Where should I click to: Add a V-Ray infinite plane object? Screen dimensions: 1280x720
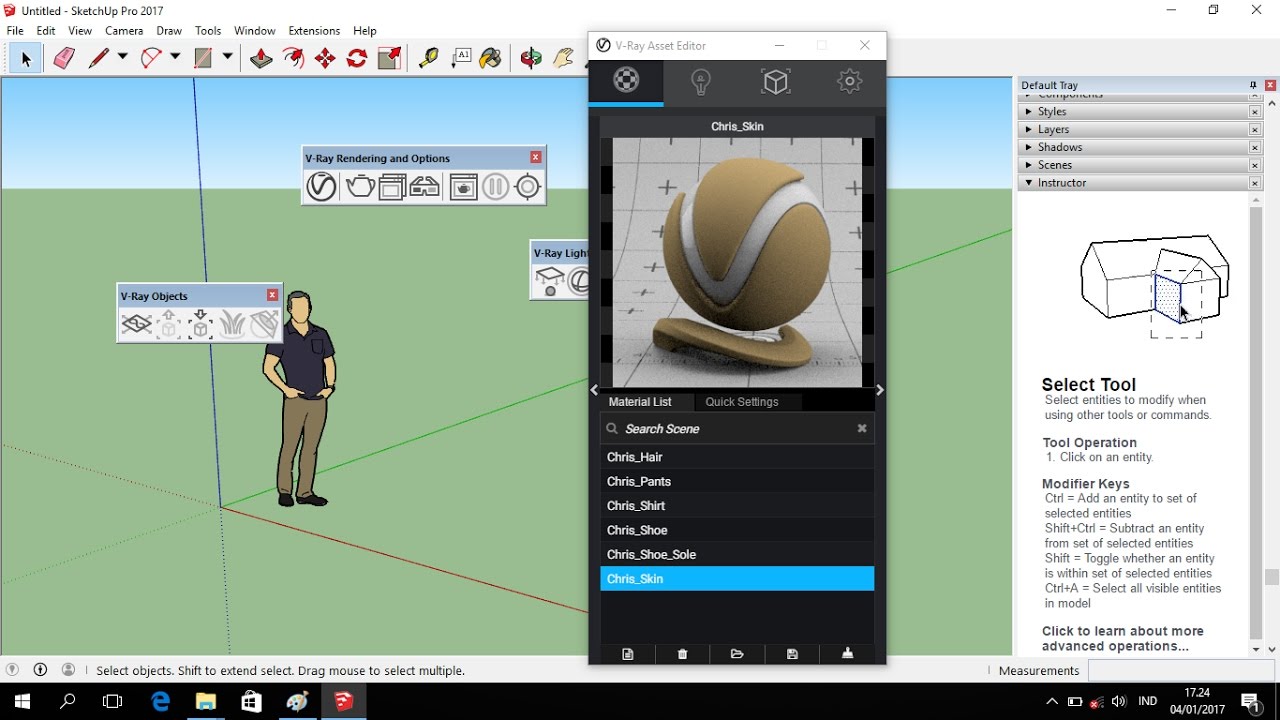pyautogui.click(x=137, y=324)
